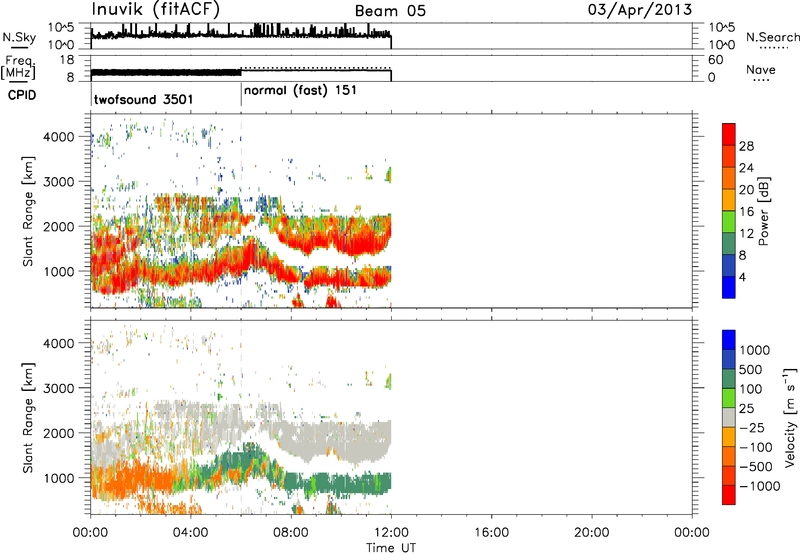800x554 pixels.
Task: Select the "twofsound 3501" CPID entry
Action: coord(143,99)
